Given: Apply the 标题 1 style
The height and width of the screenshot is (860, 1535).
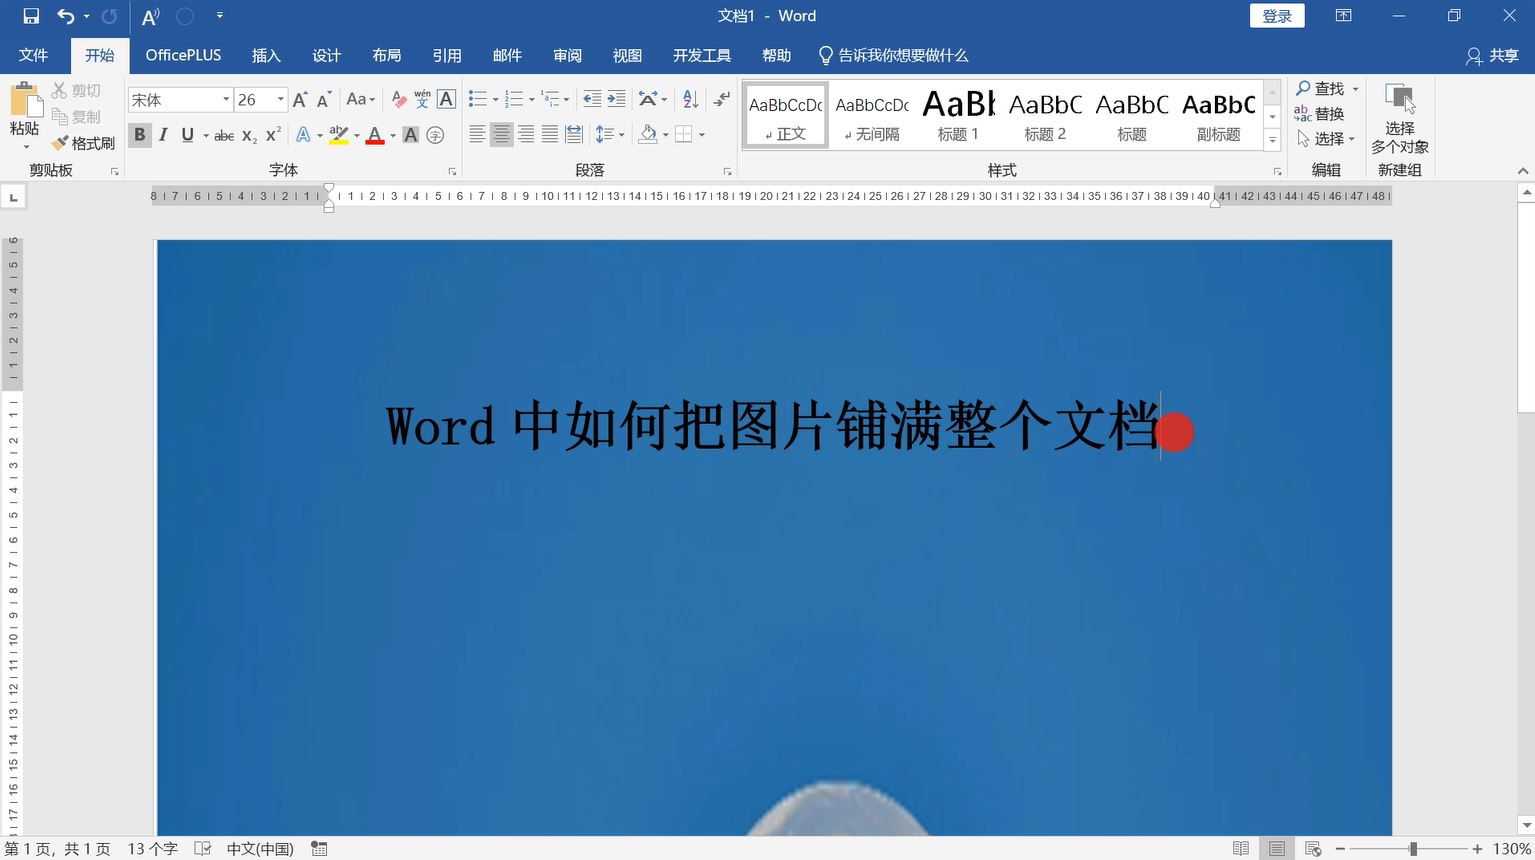Looking at the screenshot, I should pyautogui.click(x=958, y=116).
